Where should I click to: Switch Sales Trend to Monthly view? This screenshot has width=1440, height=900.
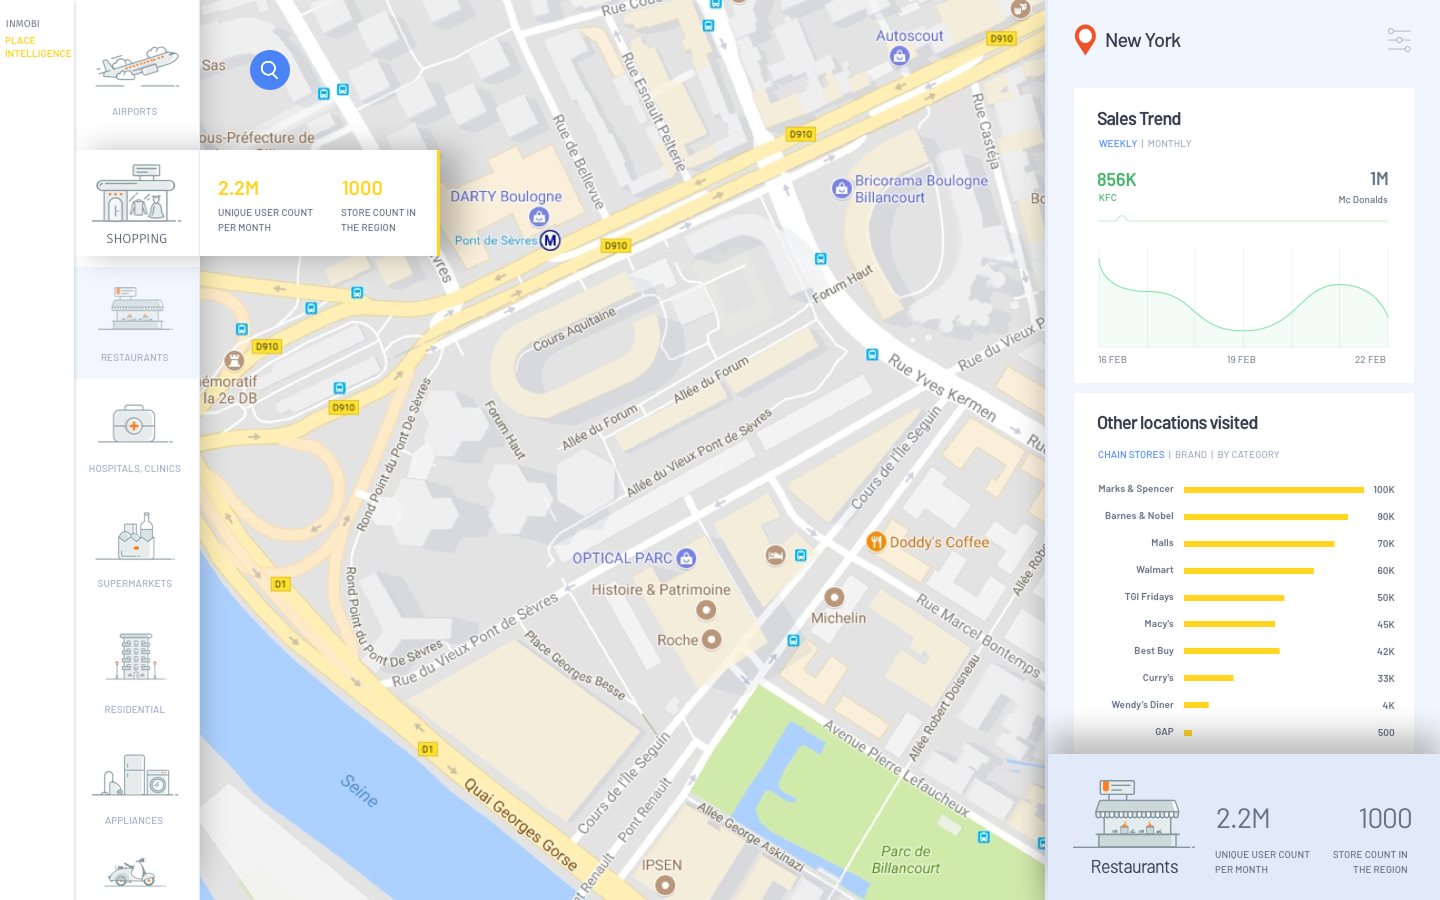click(x=1169, y=144)
